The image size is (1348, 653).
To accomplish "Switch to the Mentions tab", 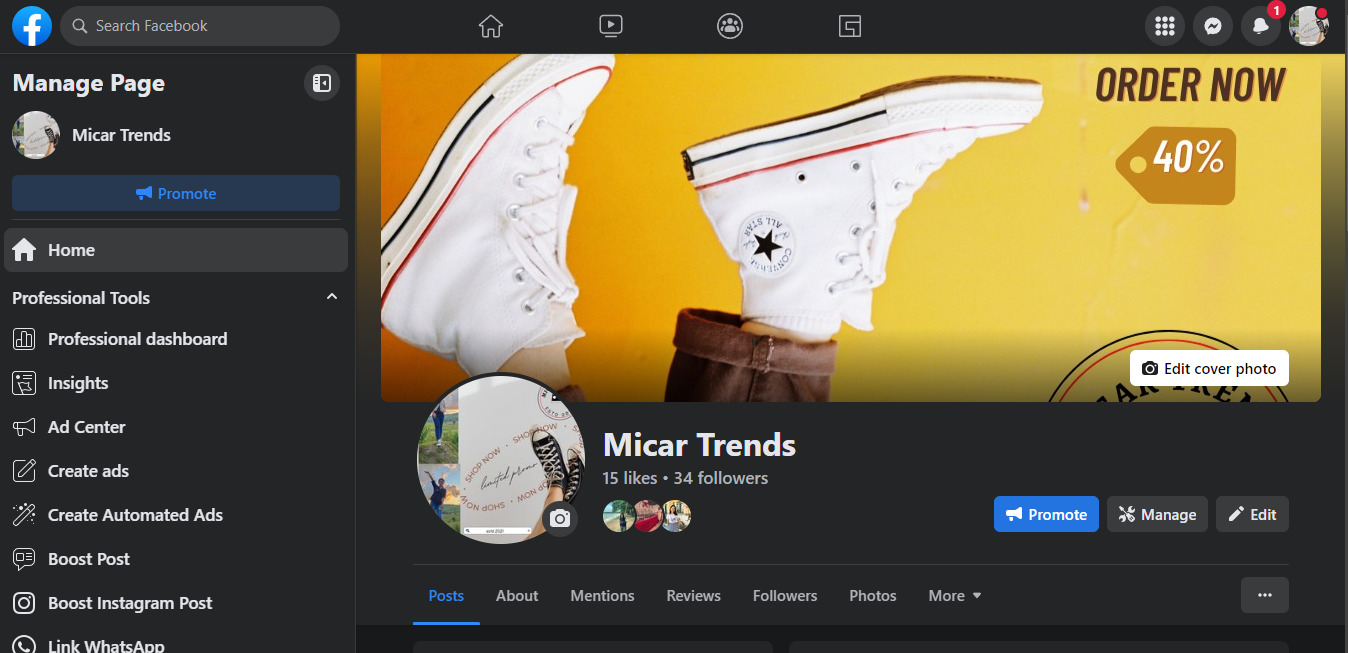I will point(602,595).
